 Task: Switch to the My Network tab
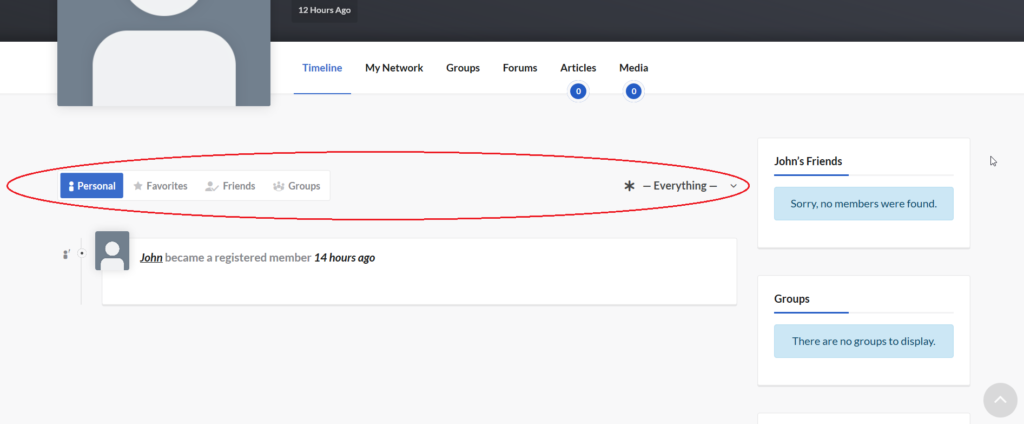(x=394, y=68)
